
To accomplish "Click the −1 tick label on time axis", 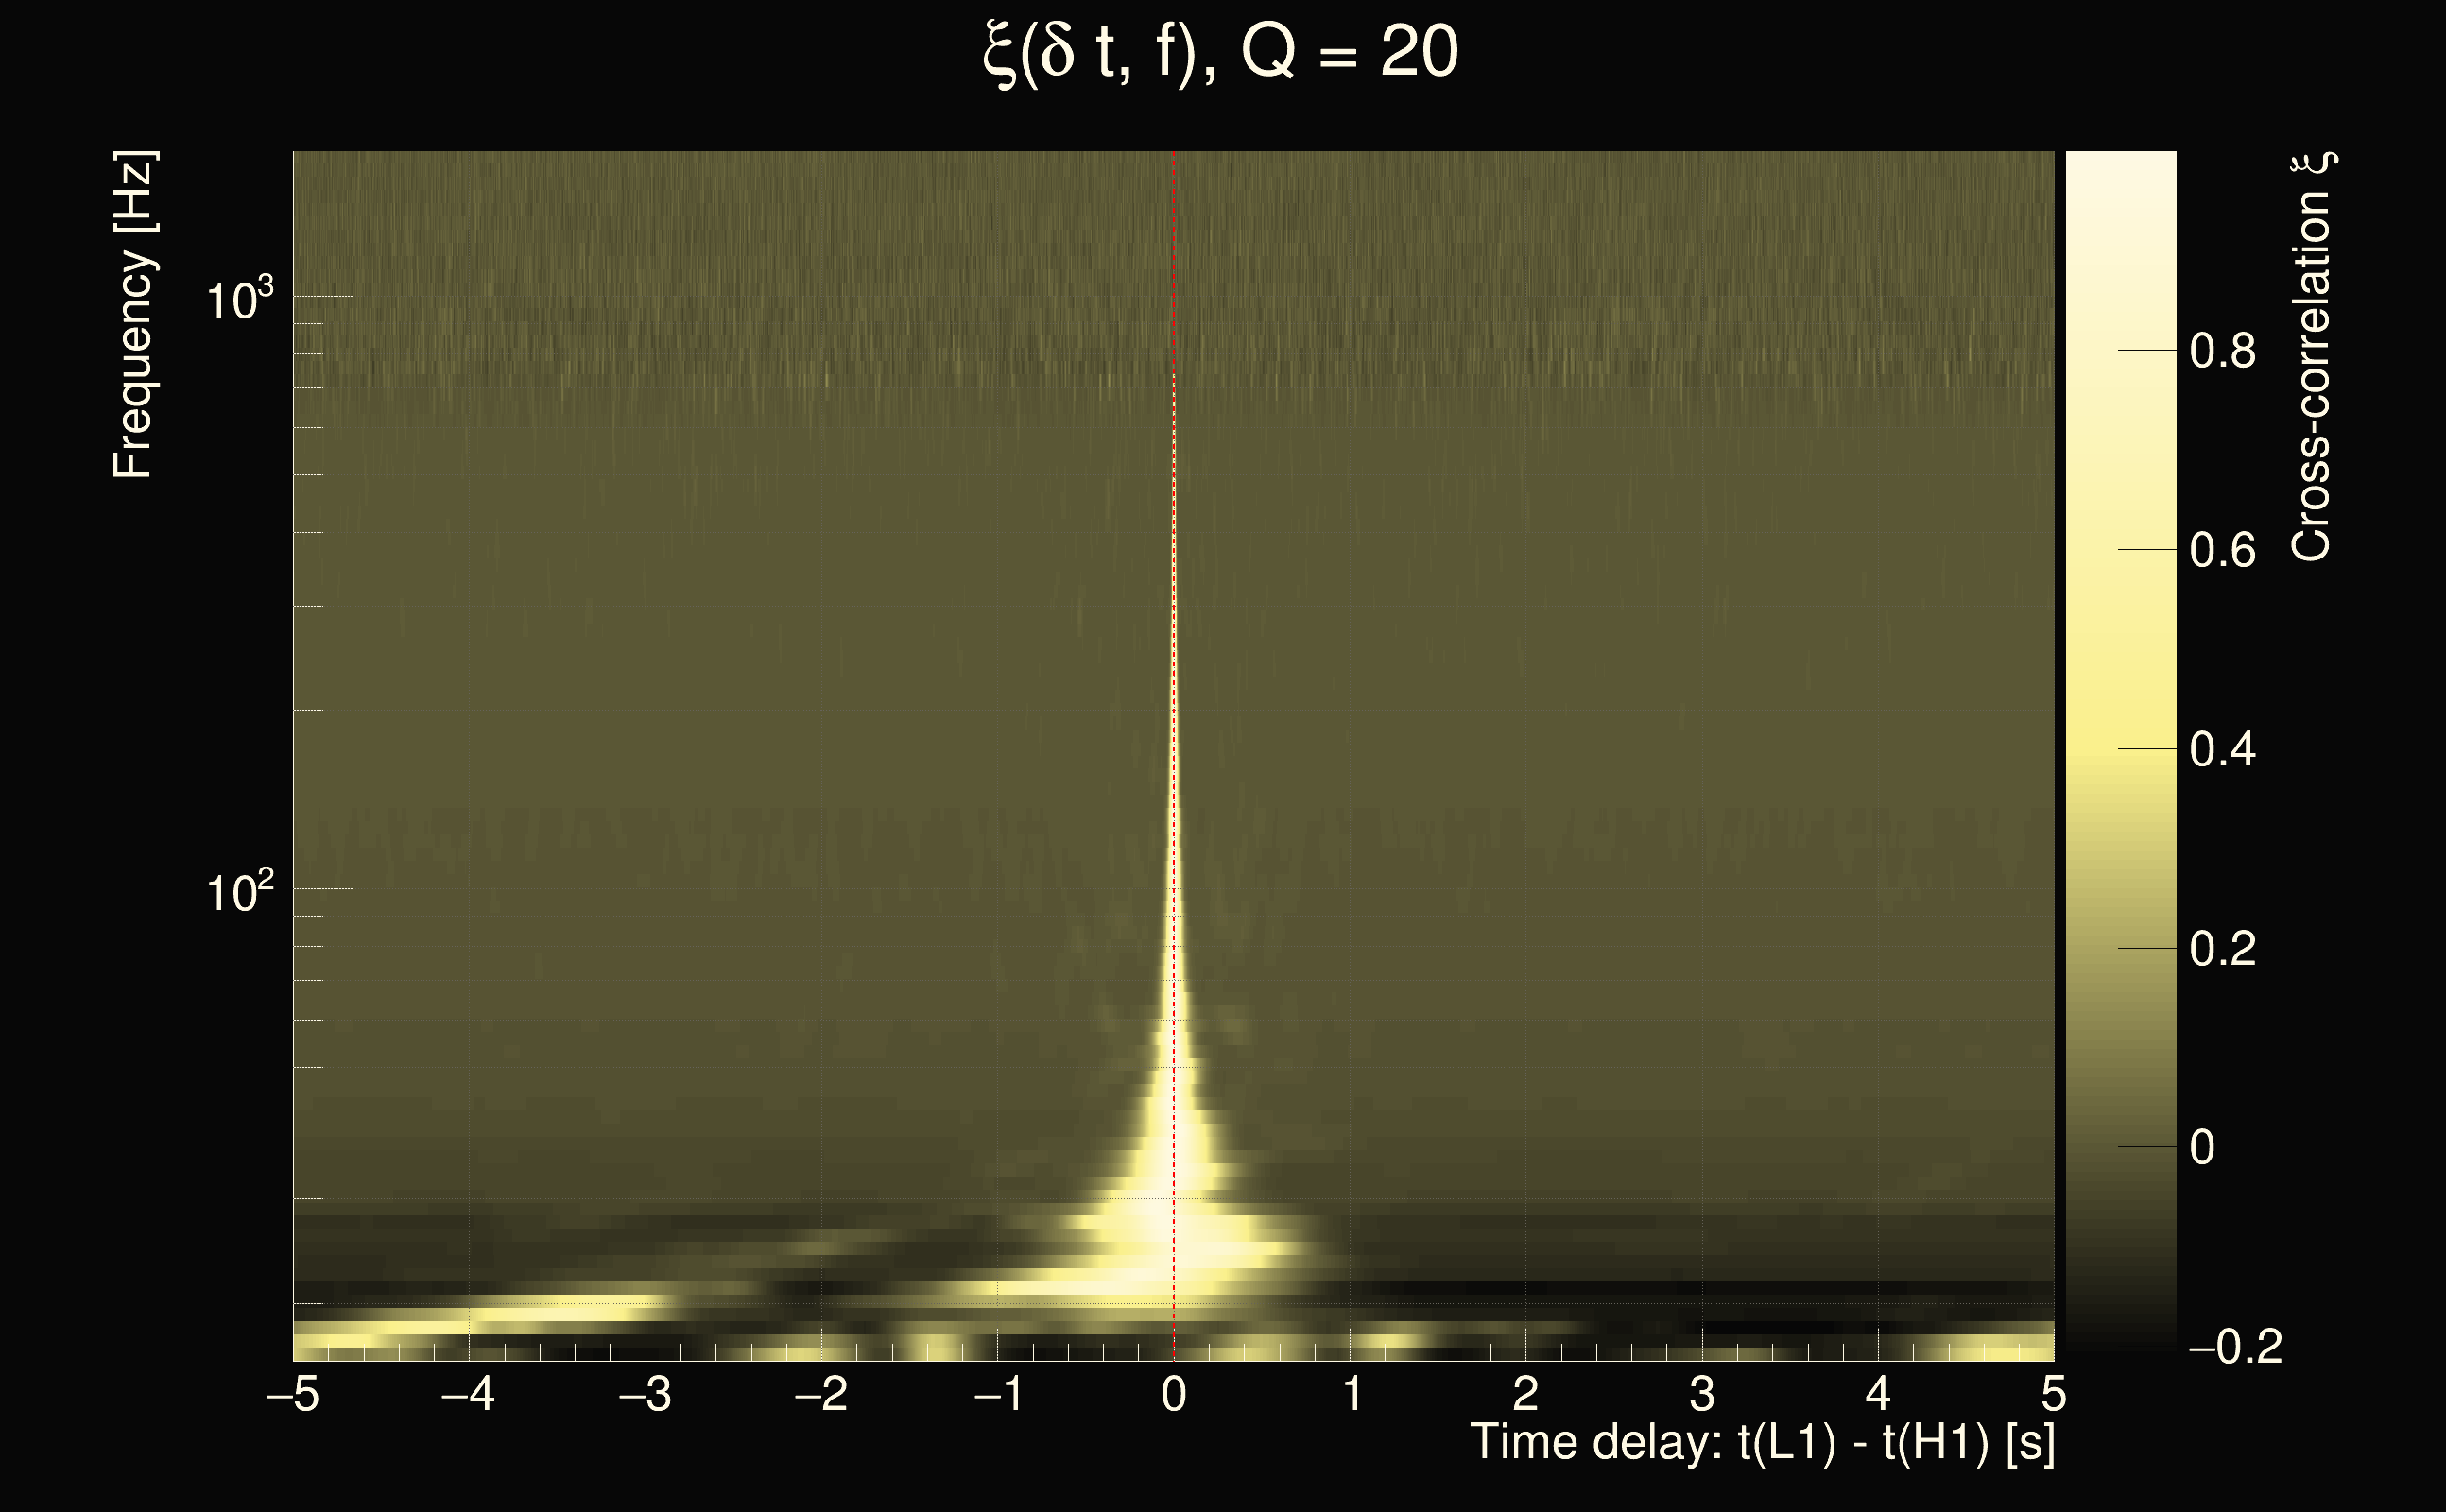I will [x=997, y=1394].
